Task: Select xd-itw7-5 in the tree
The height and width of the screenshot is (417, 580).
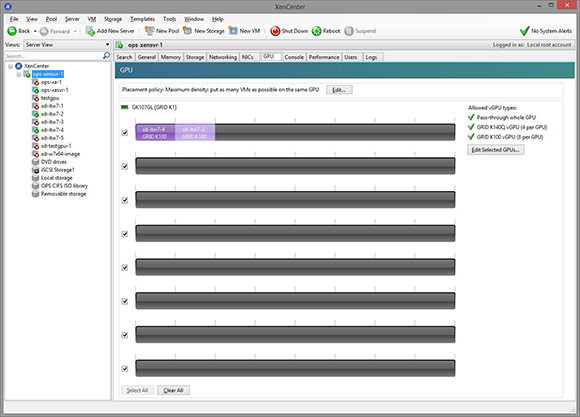Action: click(x=53, y=138)
